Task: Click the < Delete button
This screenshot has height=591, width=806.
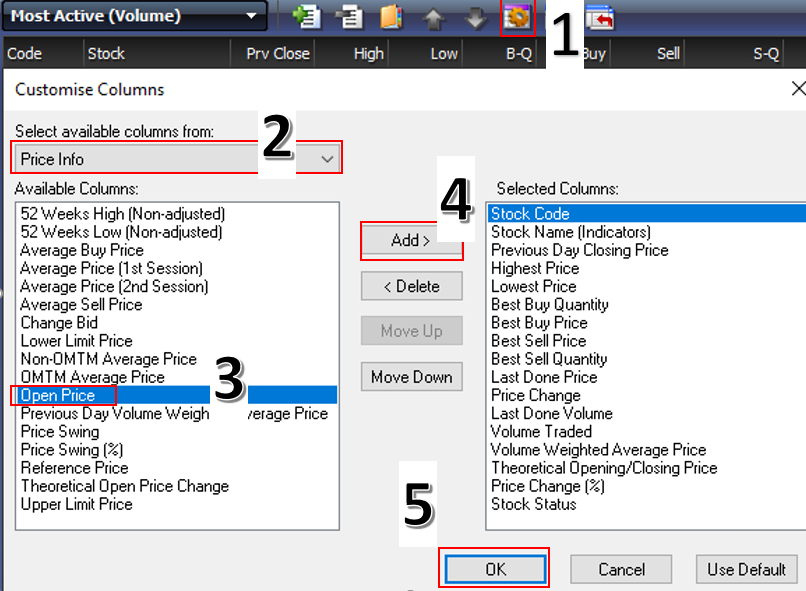Action: (411, 287)
